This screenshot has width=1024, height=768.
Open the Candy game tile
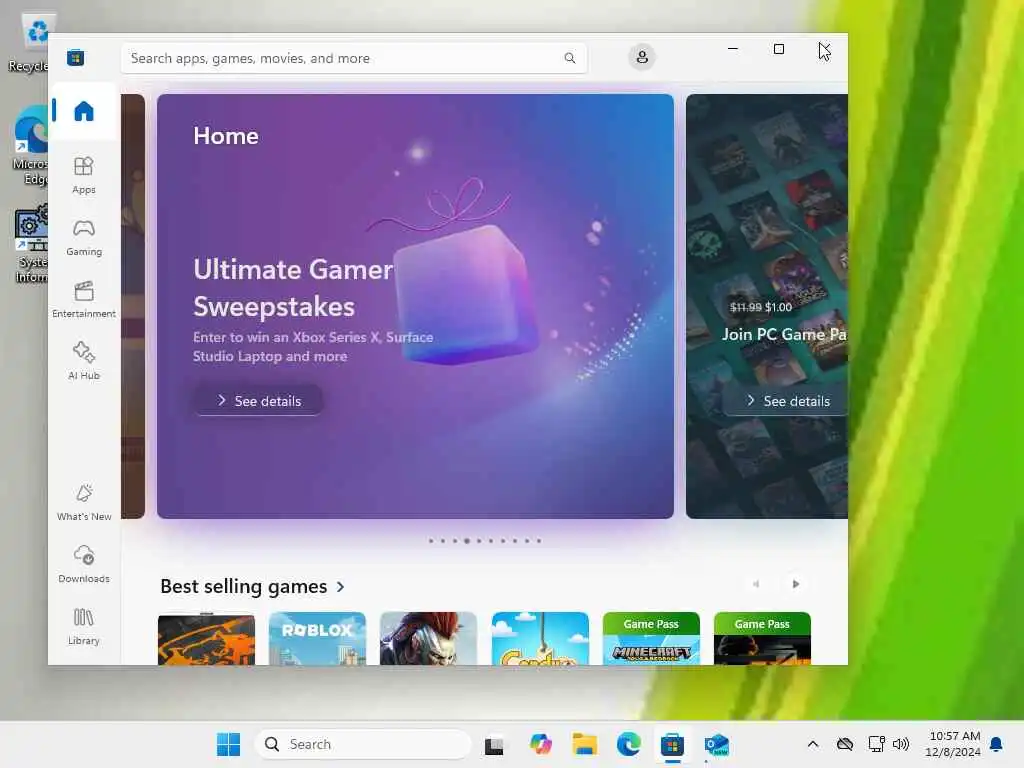click(540, 638)
